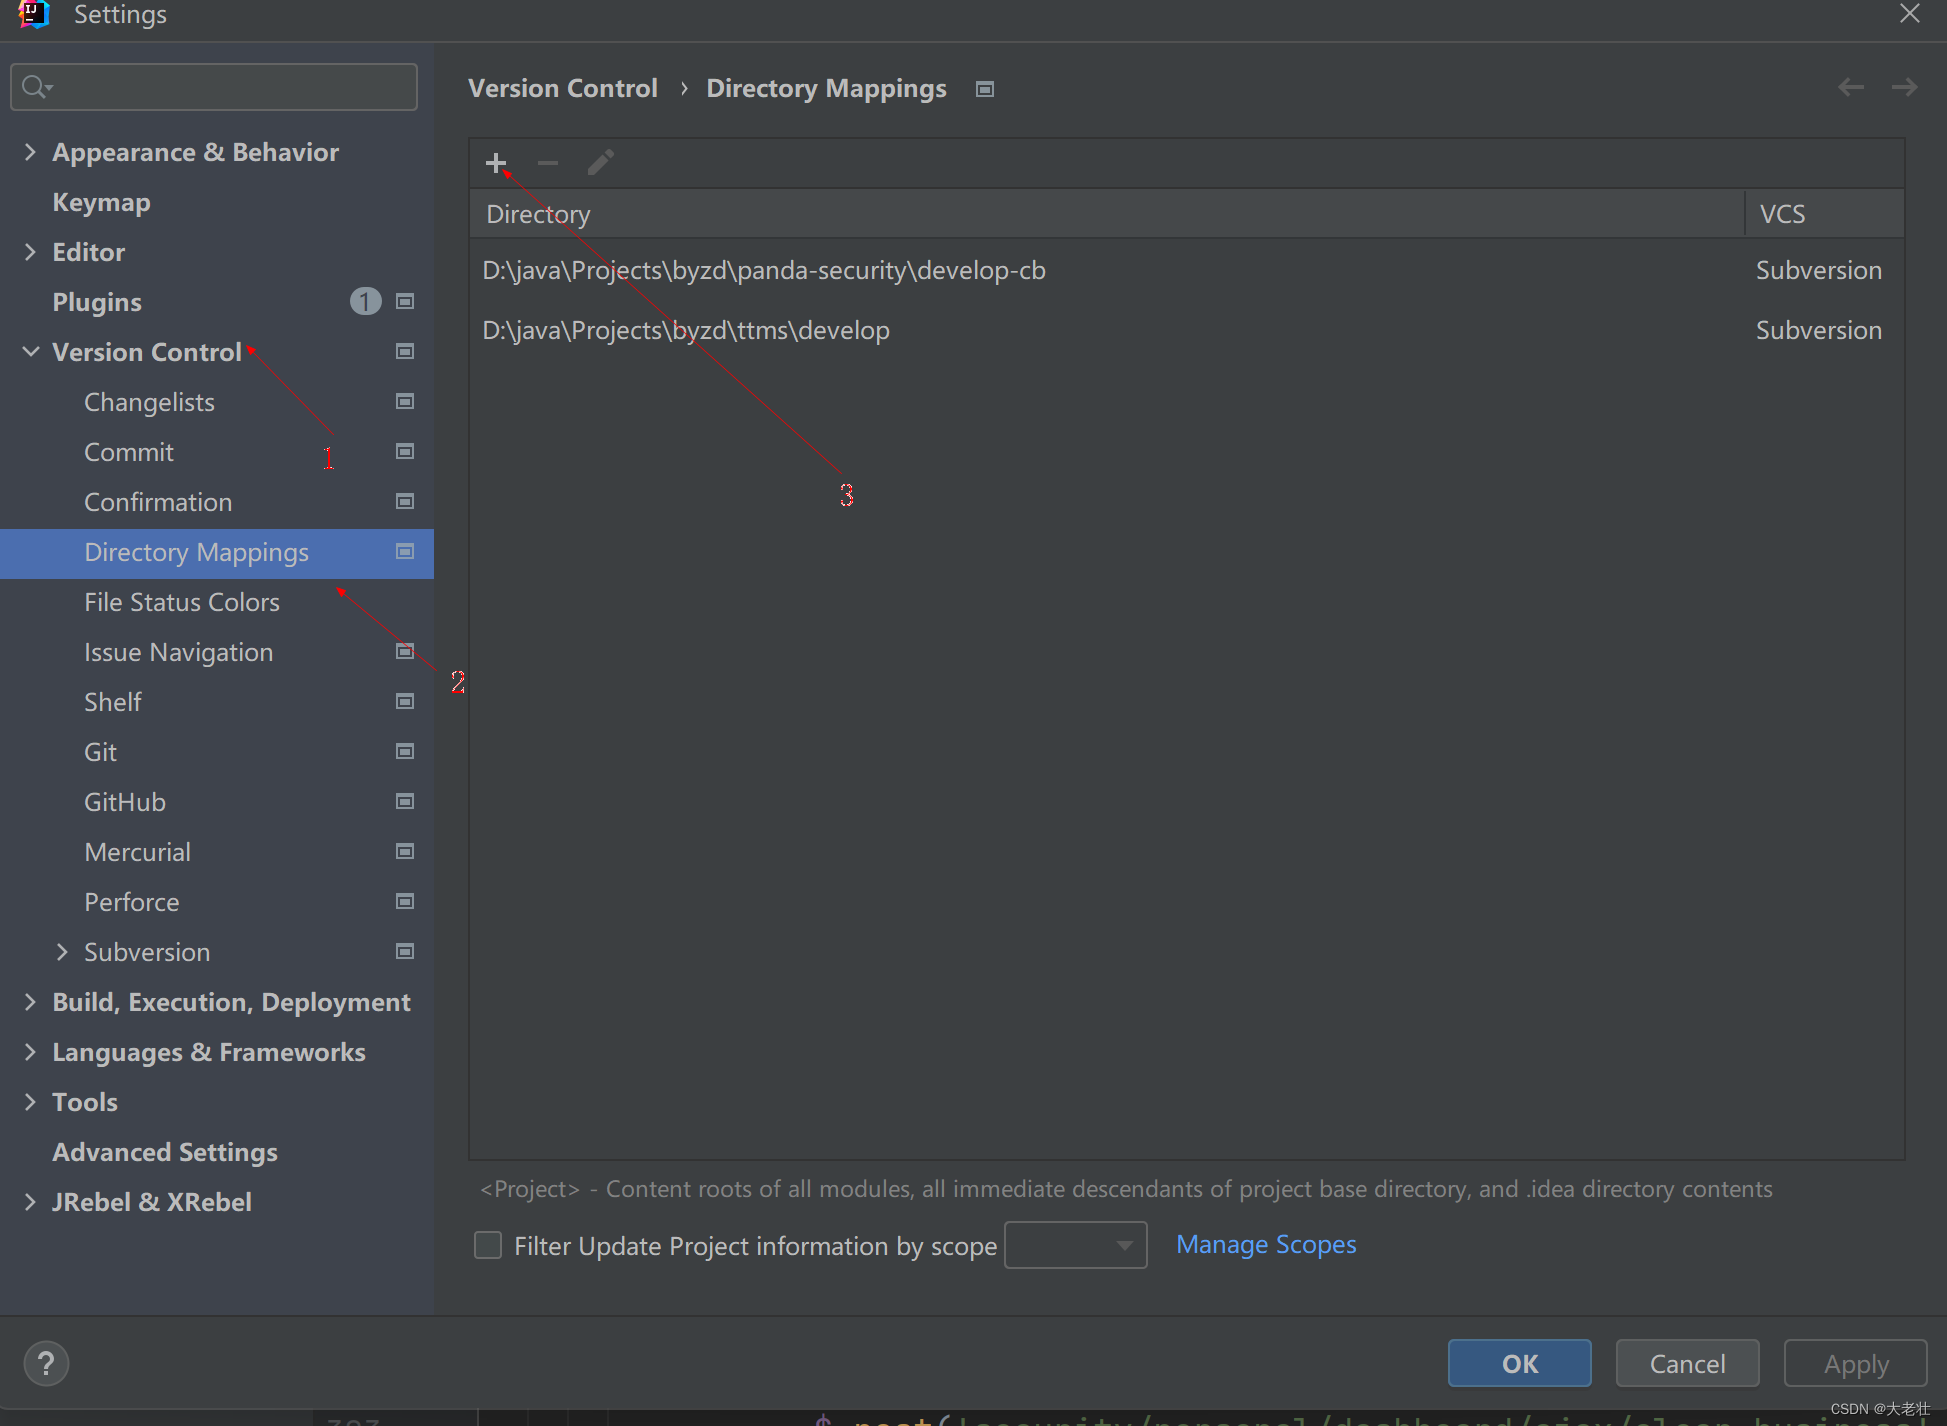Select the Git settings page

tap(101, 752)
